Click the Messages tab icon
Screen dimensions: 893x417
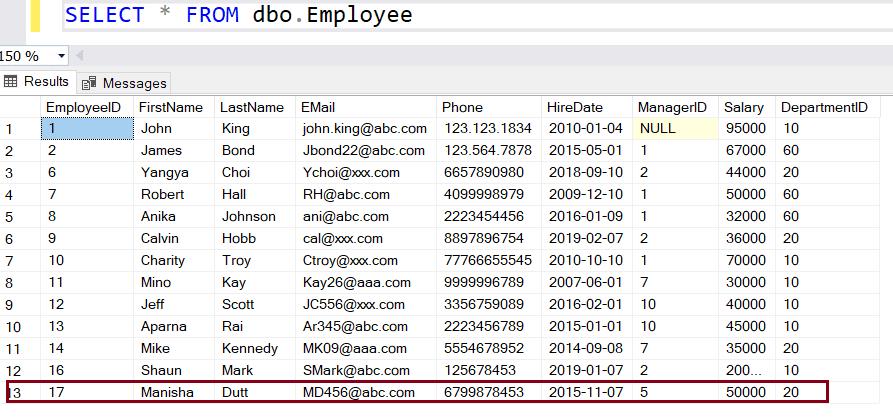pos(90,83)
